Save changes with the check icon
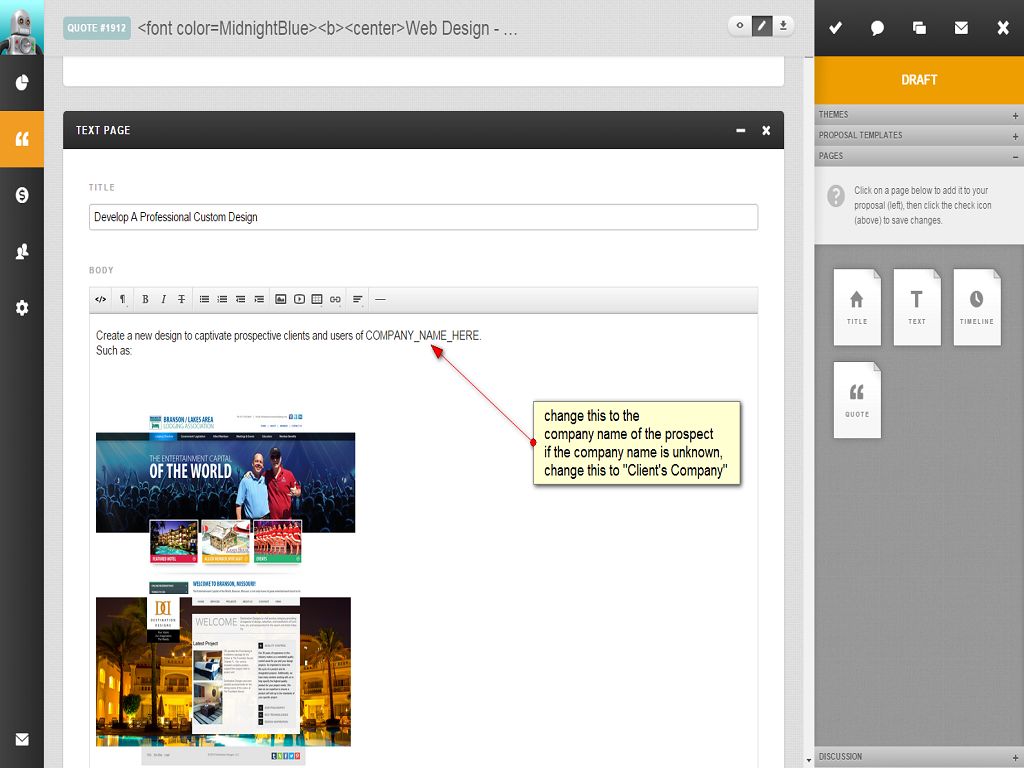 pos(835,28)
